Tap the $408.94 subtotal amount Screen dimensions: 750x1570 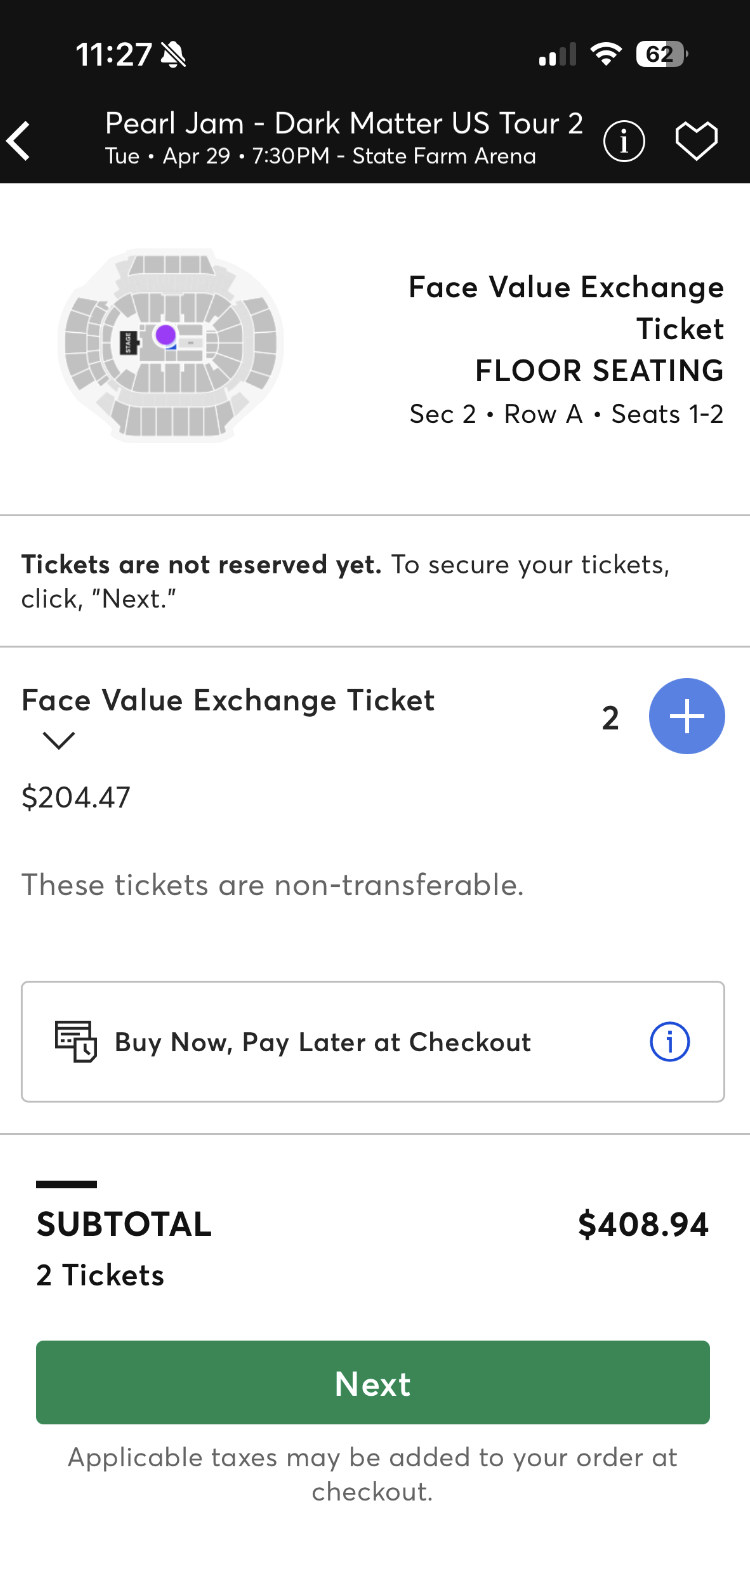coord(643,1224)
